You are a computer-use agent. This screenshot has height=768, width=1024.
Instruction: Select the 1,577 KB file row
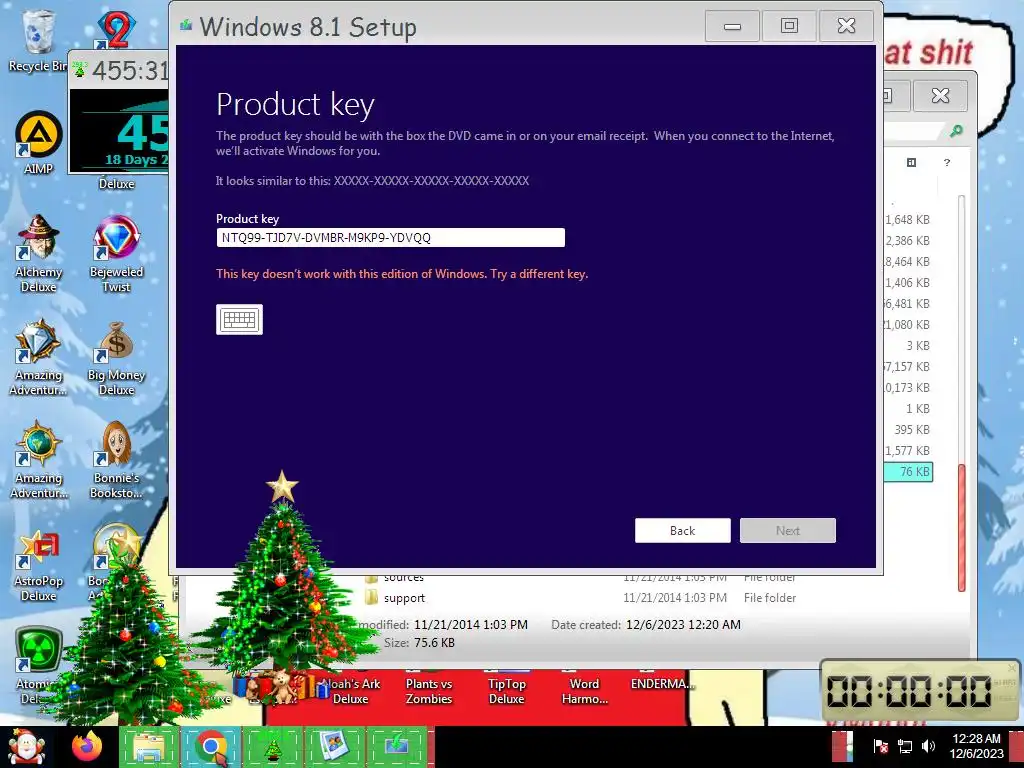tap(908, 451)
